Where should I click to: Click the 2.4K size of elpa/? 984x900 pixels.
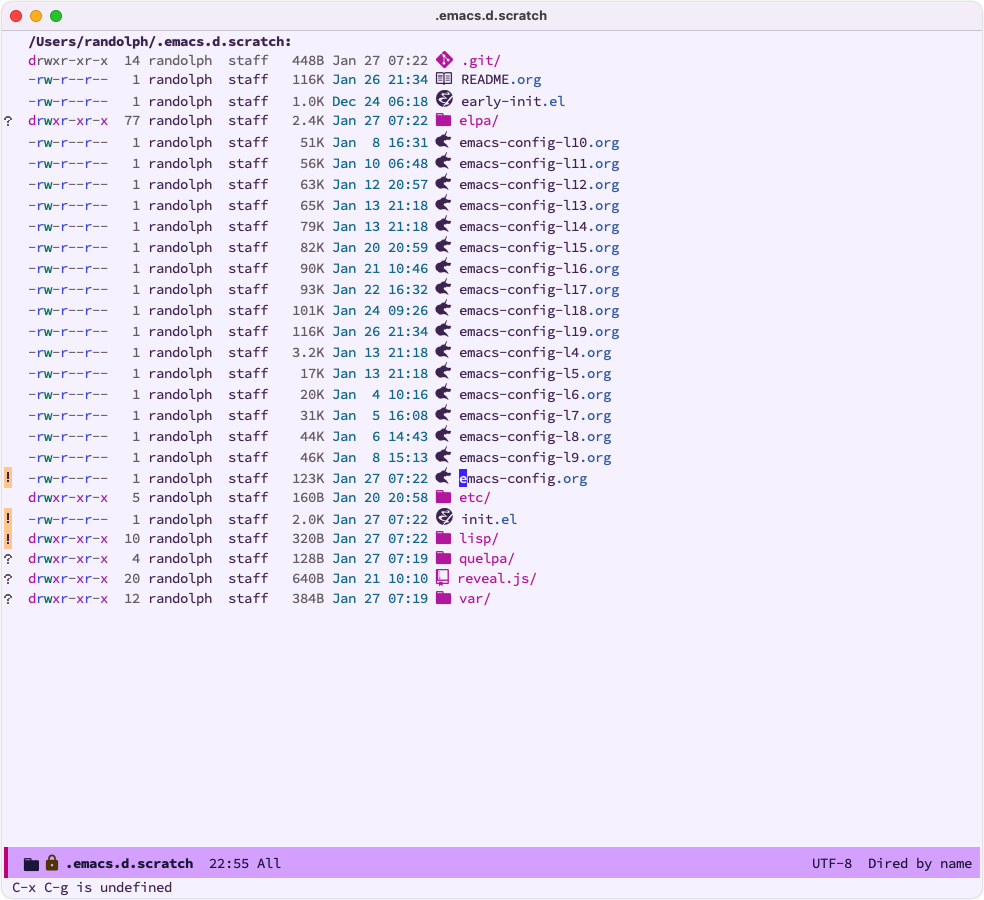(308, 121)
